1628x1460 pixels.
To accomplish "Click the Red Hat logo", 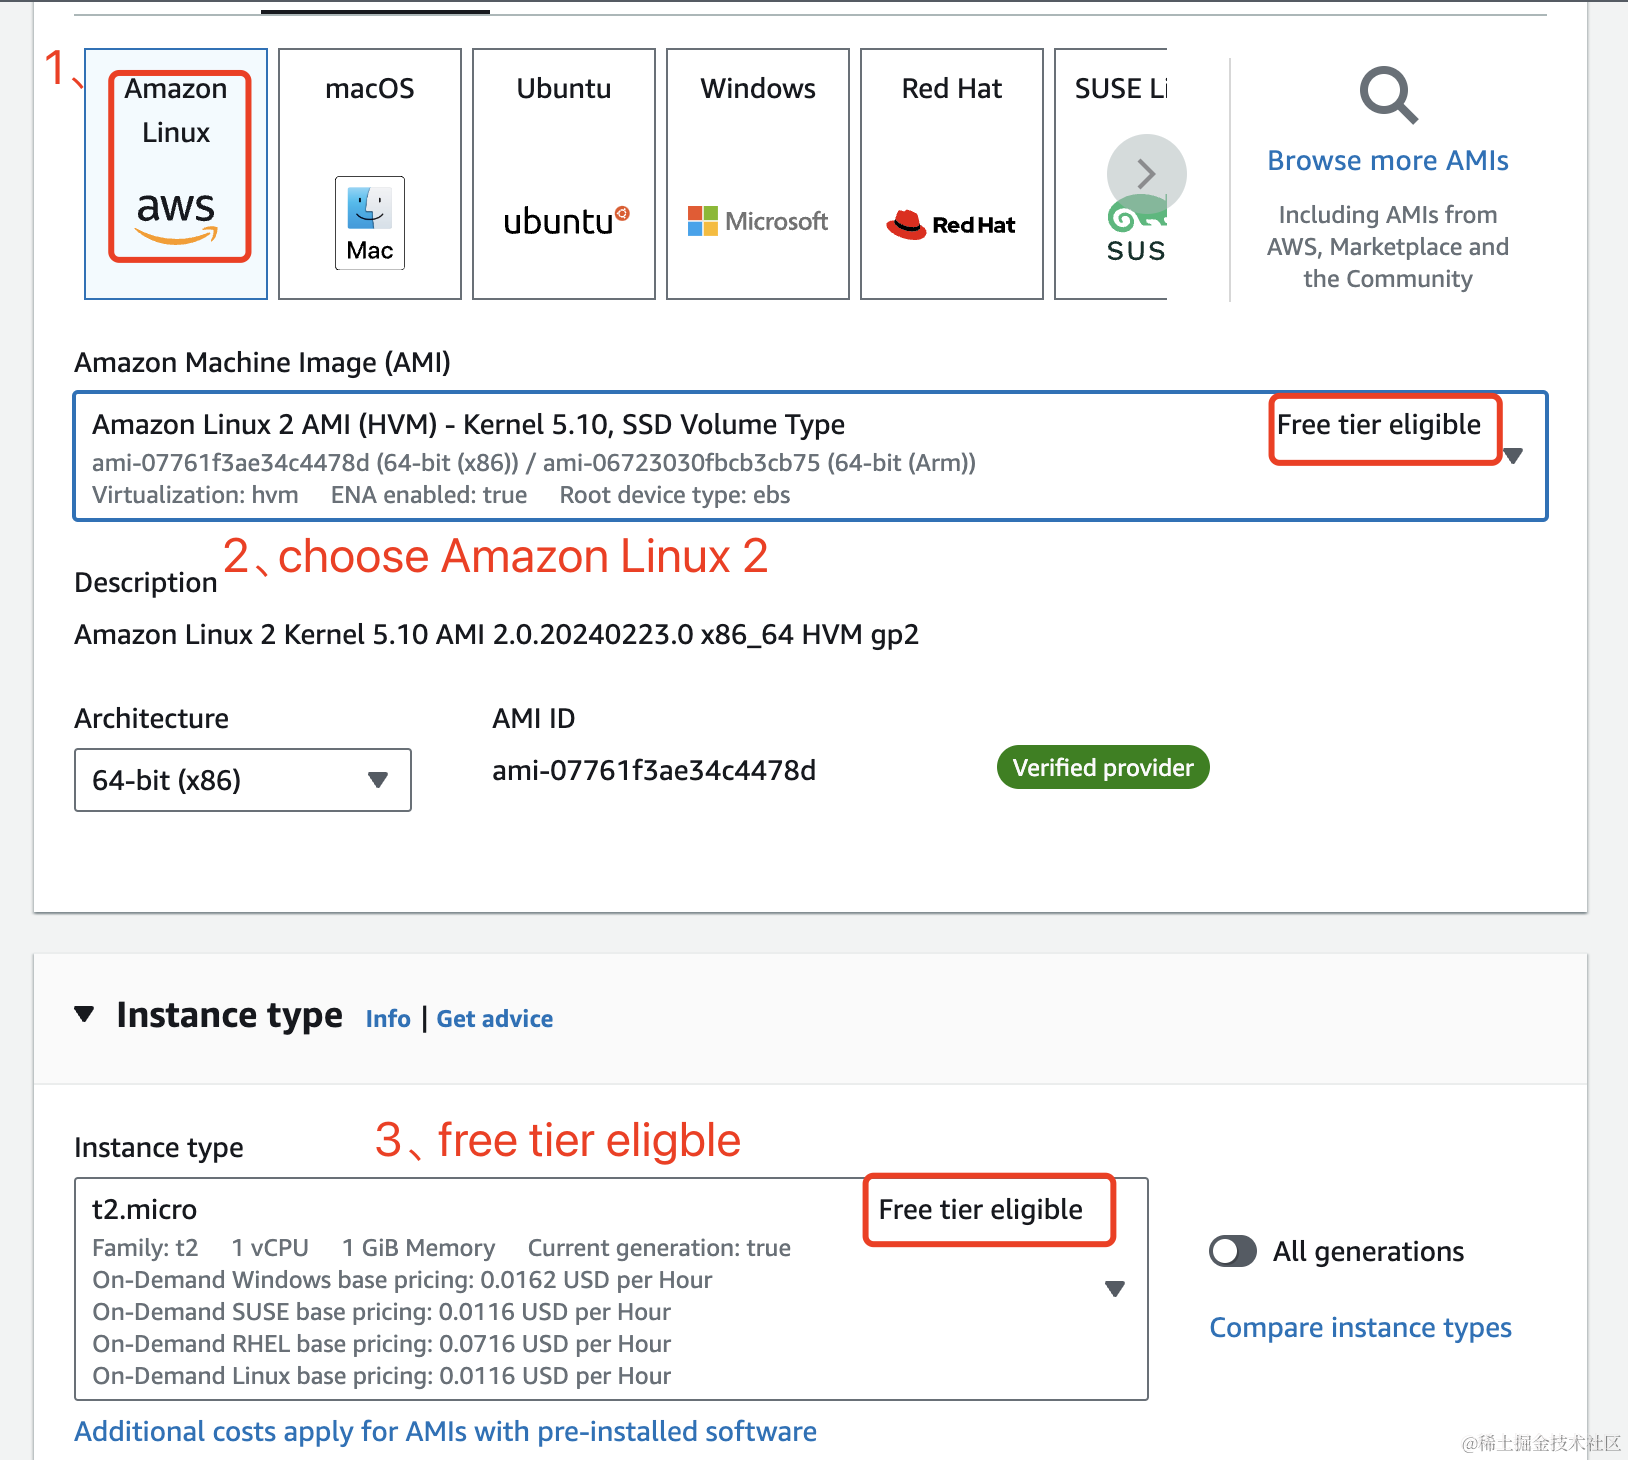I will 951,225.
